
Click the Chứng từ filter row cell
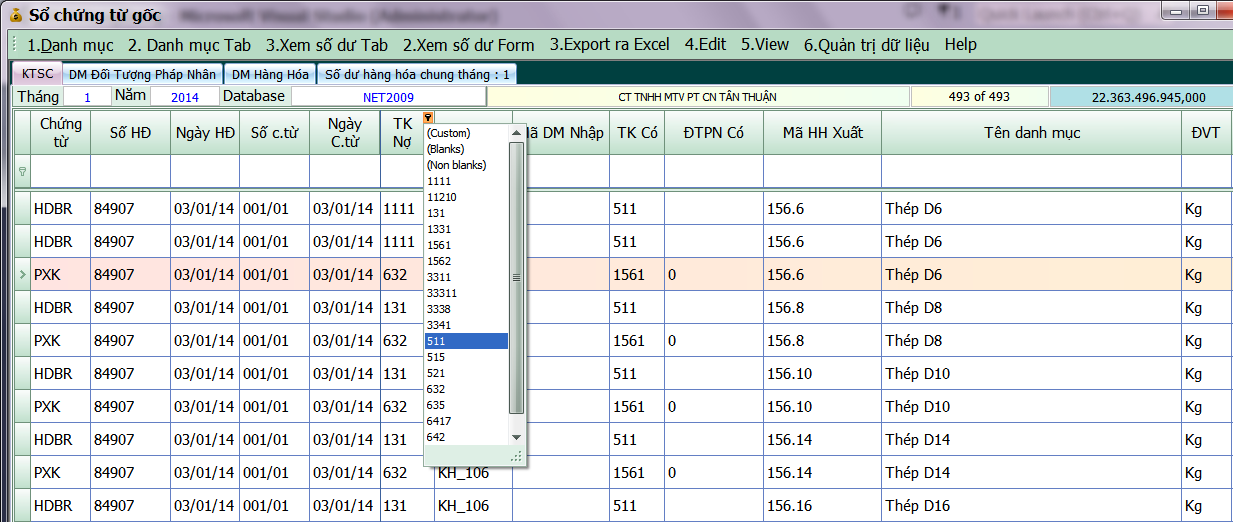coord(60,171)
